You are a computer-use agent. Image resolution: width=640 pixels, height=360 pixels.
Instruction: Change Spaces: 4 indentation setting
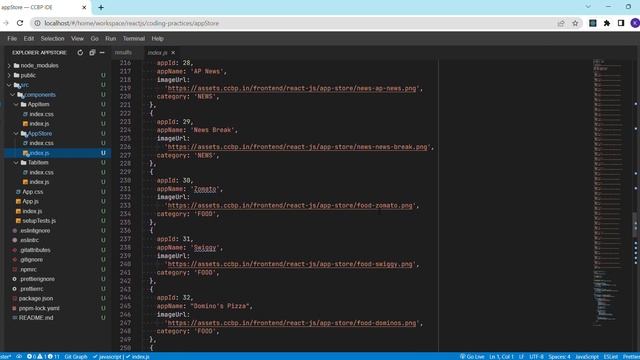[x=559, y=357]
